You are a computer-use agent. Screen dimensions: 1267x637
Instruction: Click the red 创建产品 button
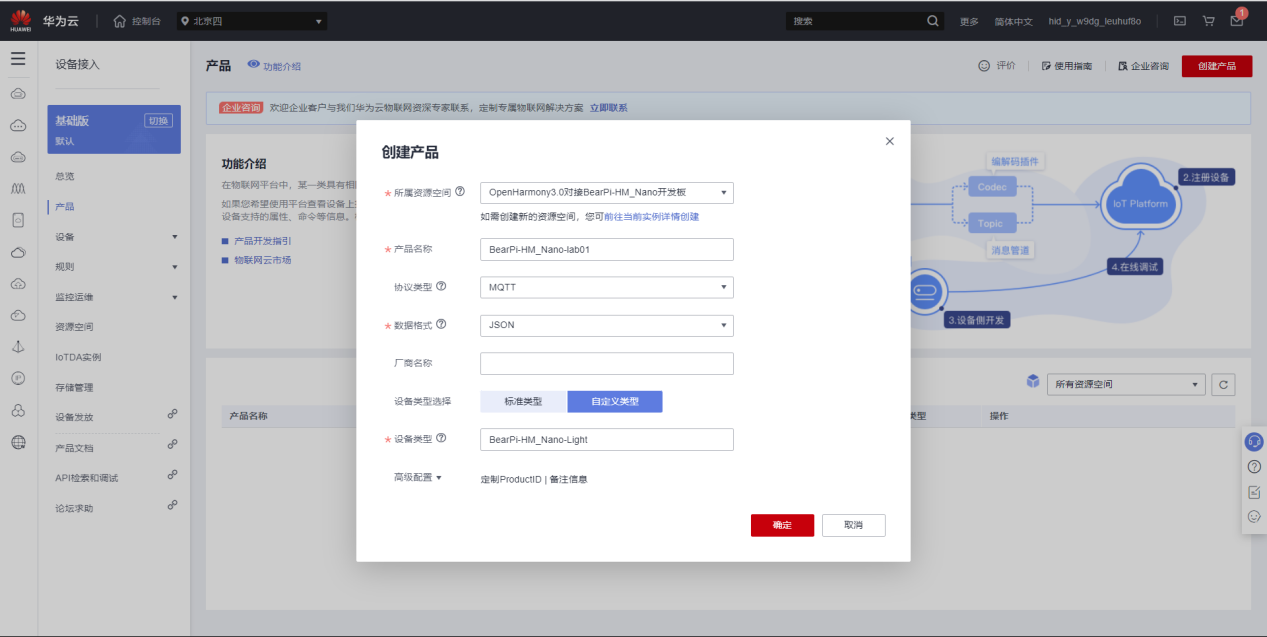(1216, 66)
